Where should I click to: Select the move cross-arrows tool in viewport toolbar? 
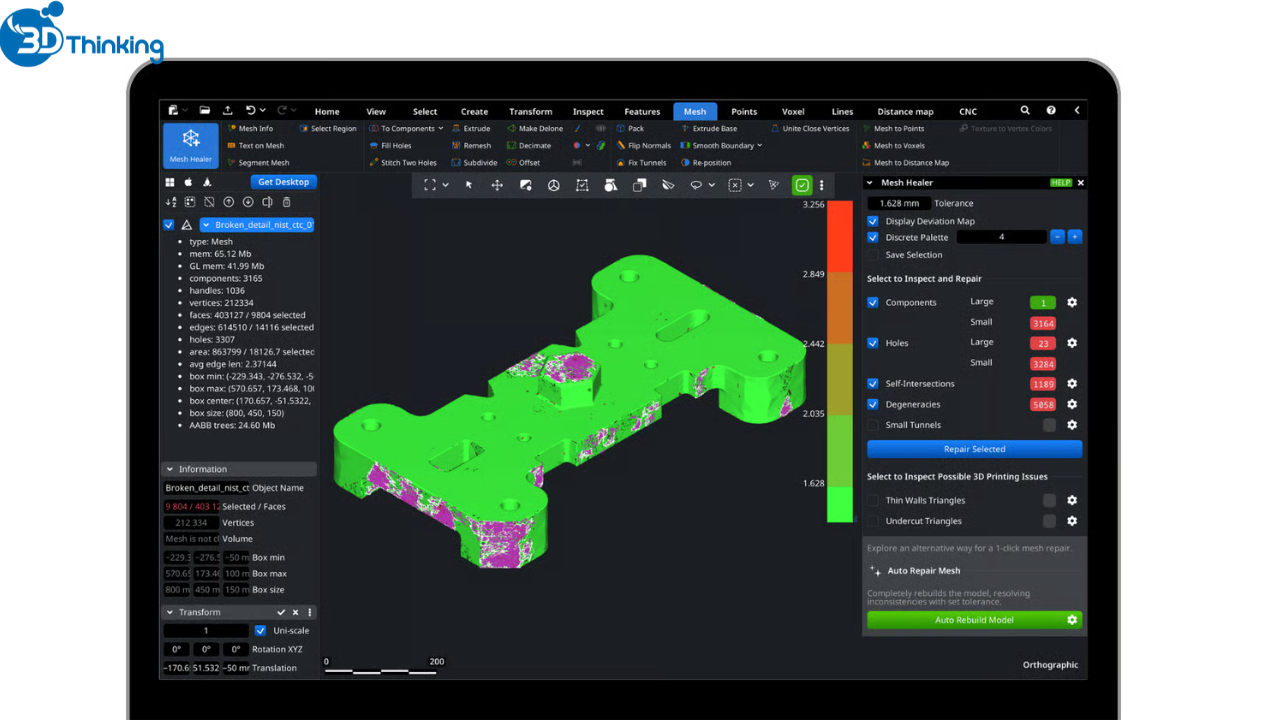click(497, 185)
